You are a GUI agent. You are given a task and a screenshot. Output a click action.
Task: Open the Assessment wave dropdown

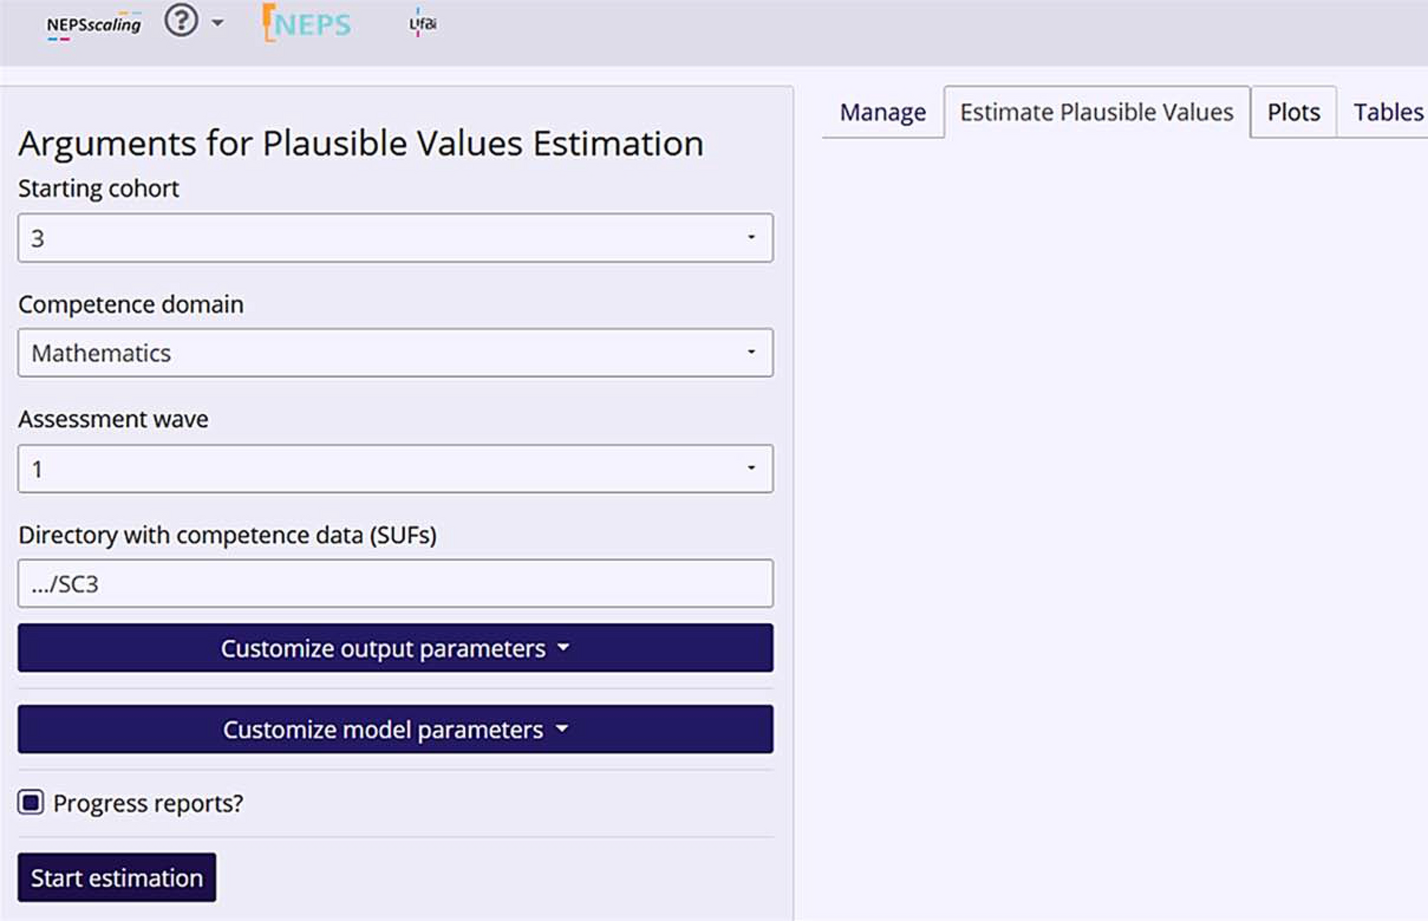click(395, 469)
